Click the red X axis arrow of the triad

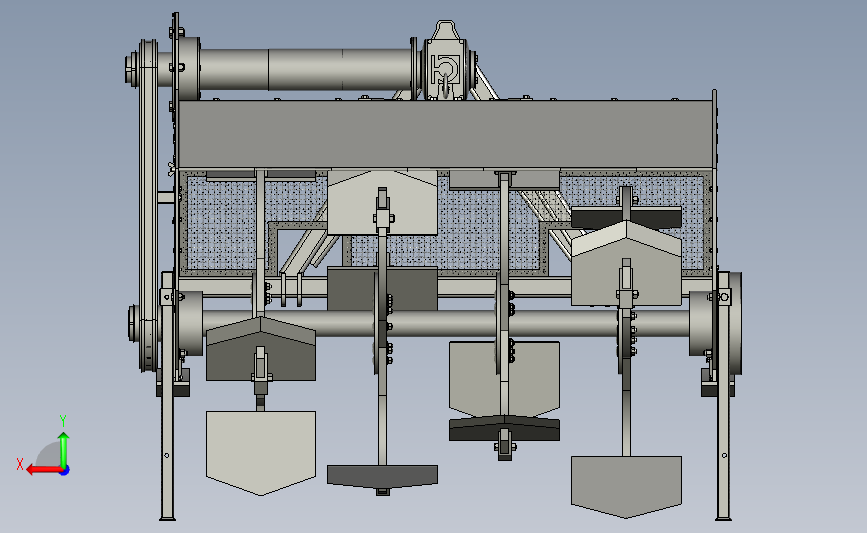(x=43, y=470)
